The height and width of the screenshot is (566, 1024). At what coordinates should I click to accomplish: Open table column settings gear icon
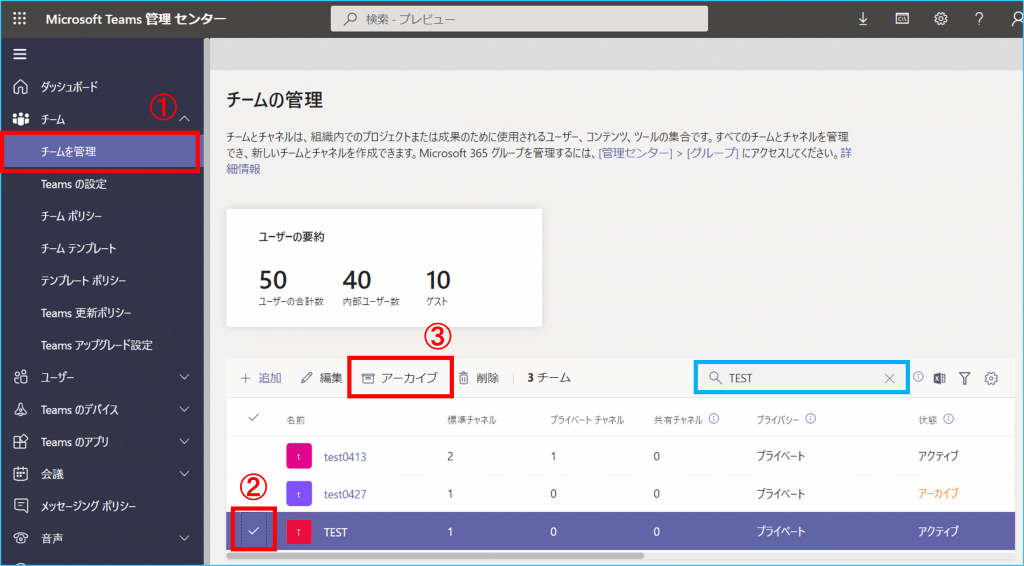[991, 378]
